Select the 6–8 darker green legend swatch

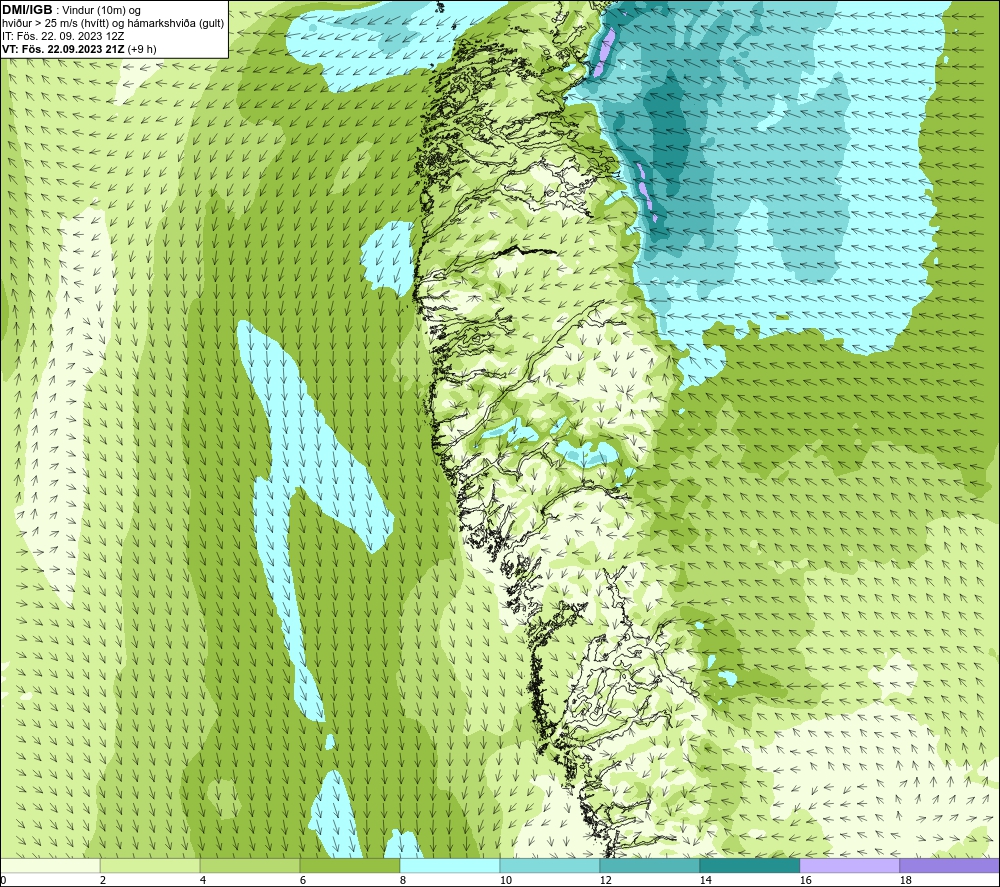[x=349, y=865]
